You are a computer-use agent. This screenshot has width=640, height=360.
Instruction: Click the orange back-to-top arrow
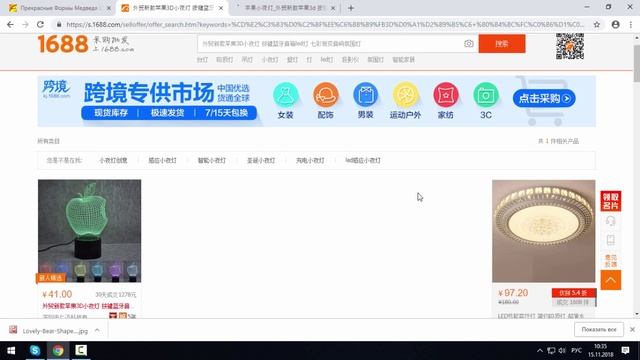(611, 280)
